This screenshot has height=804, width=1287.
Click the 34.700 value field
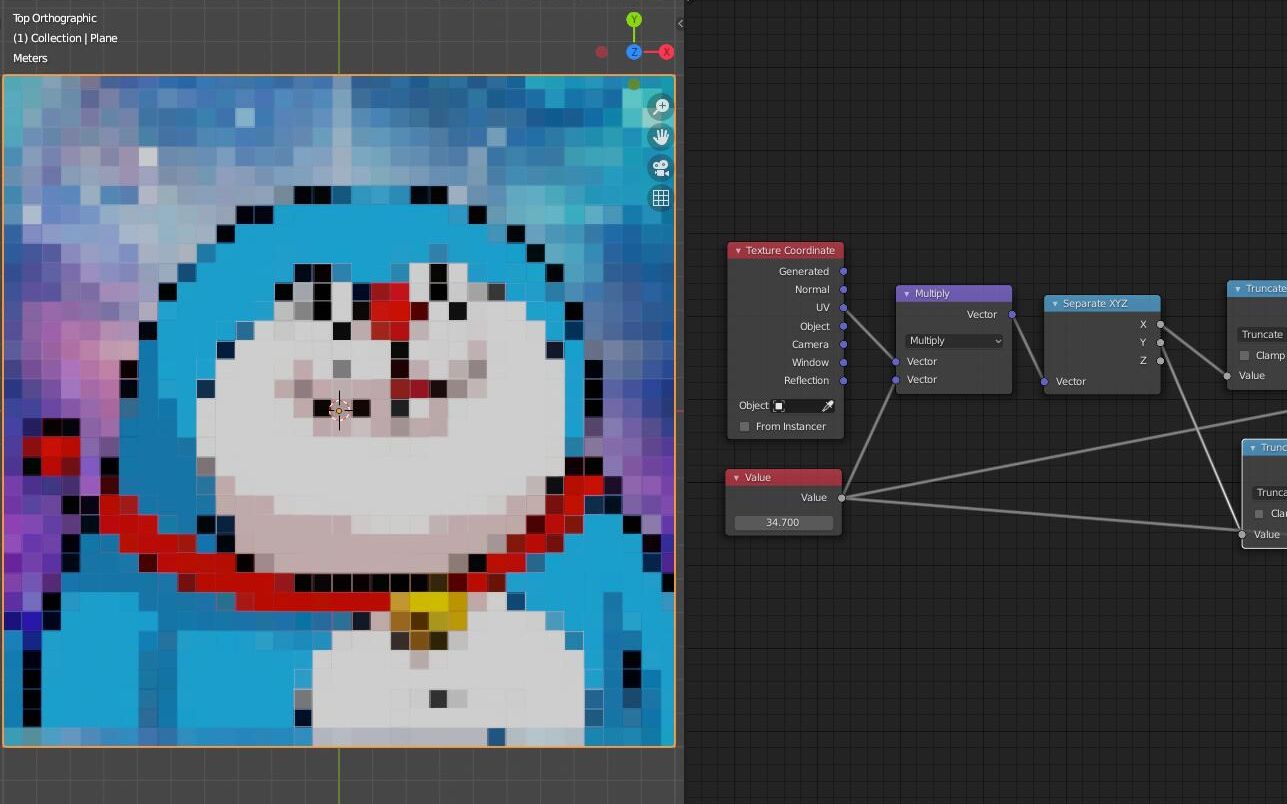tap(782, 523)
